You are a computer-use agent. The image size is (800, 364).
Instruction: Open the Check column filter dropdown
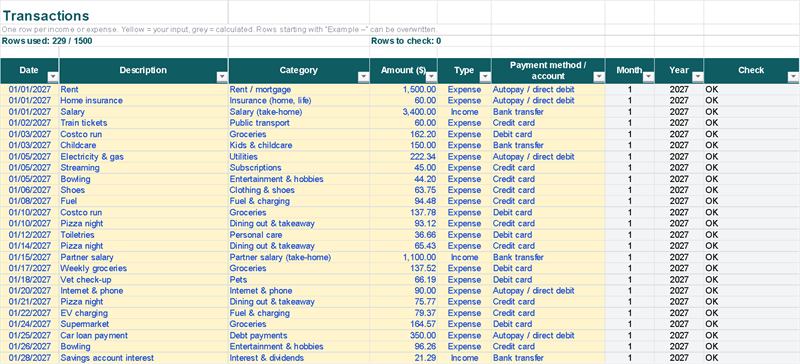[x=793, y=77]
